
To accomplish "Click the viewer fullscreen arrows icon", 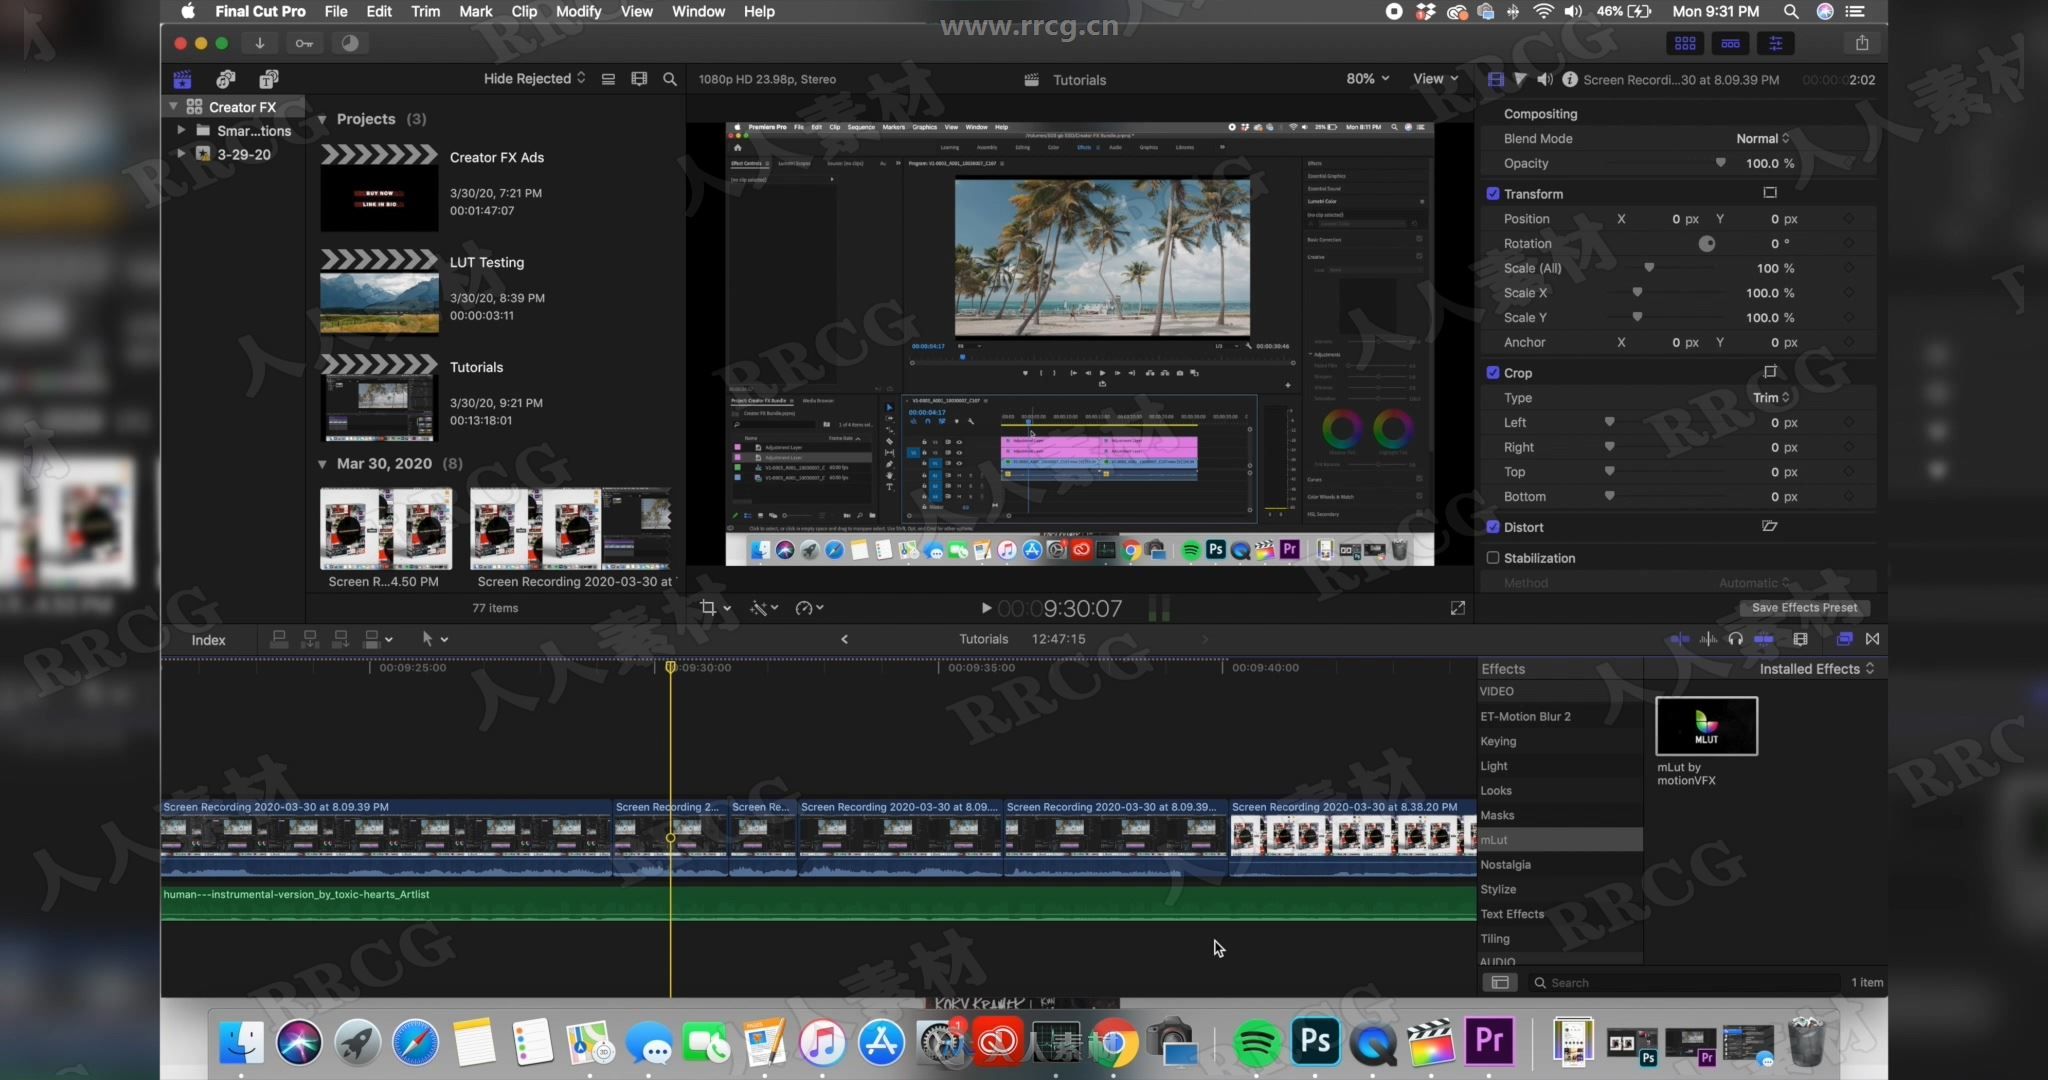I will pos(1458,608).
